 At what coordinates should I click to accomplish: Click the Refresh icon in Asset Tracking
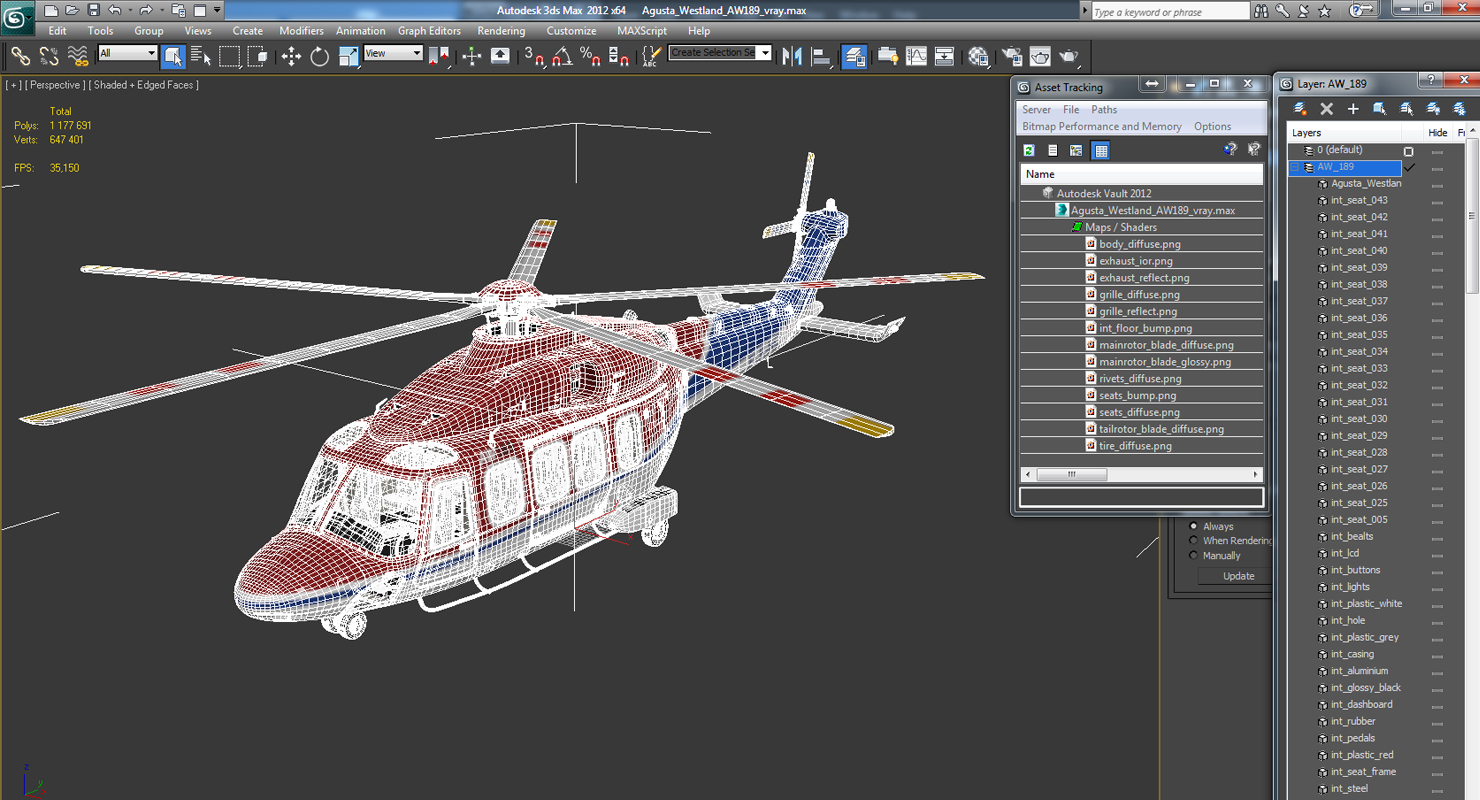(1029, 150)
